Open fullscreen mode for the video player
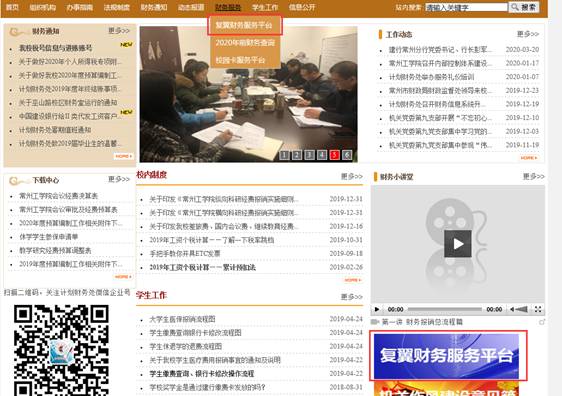The height and width of the screenshot is (396, 562). click(538, 309)
